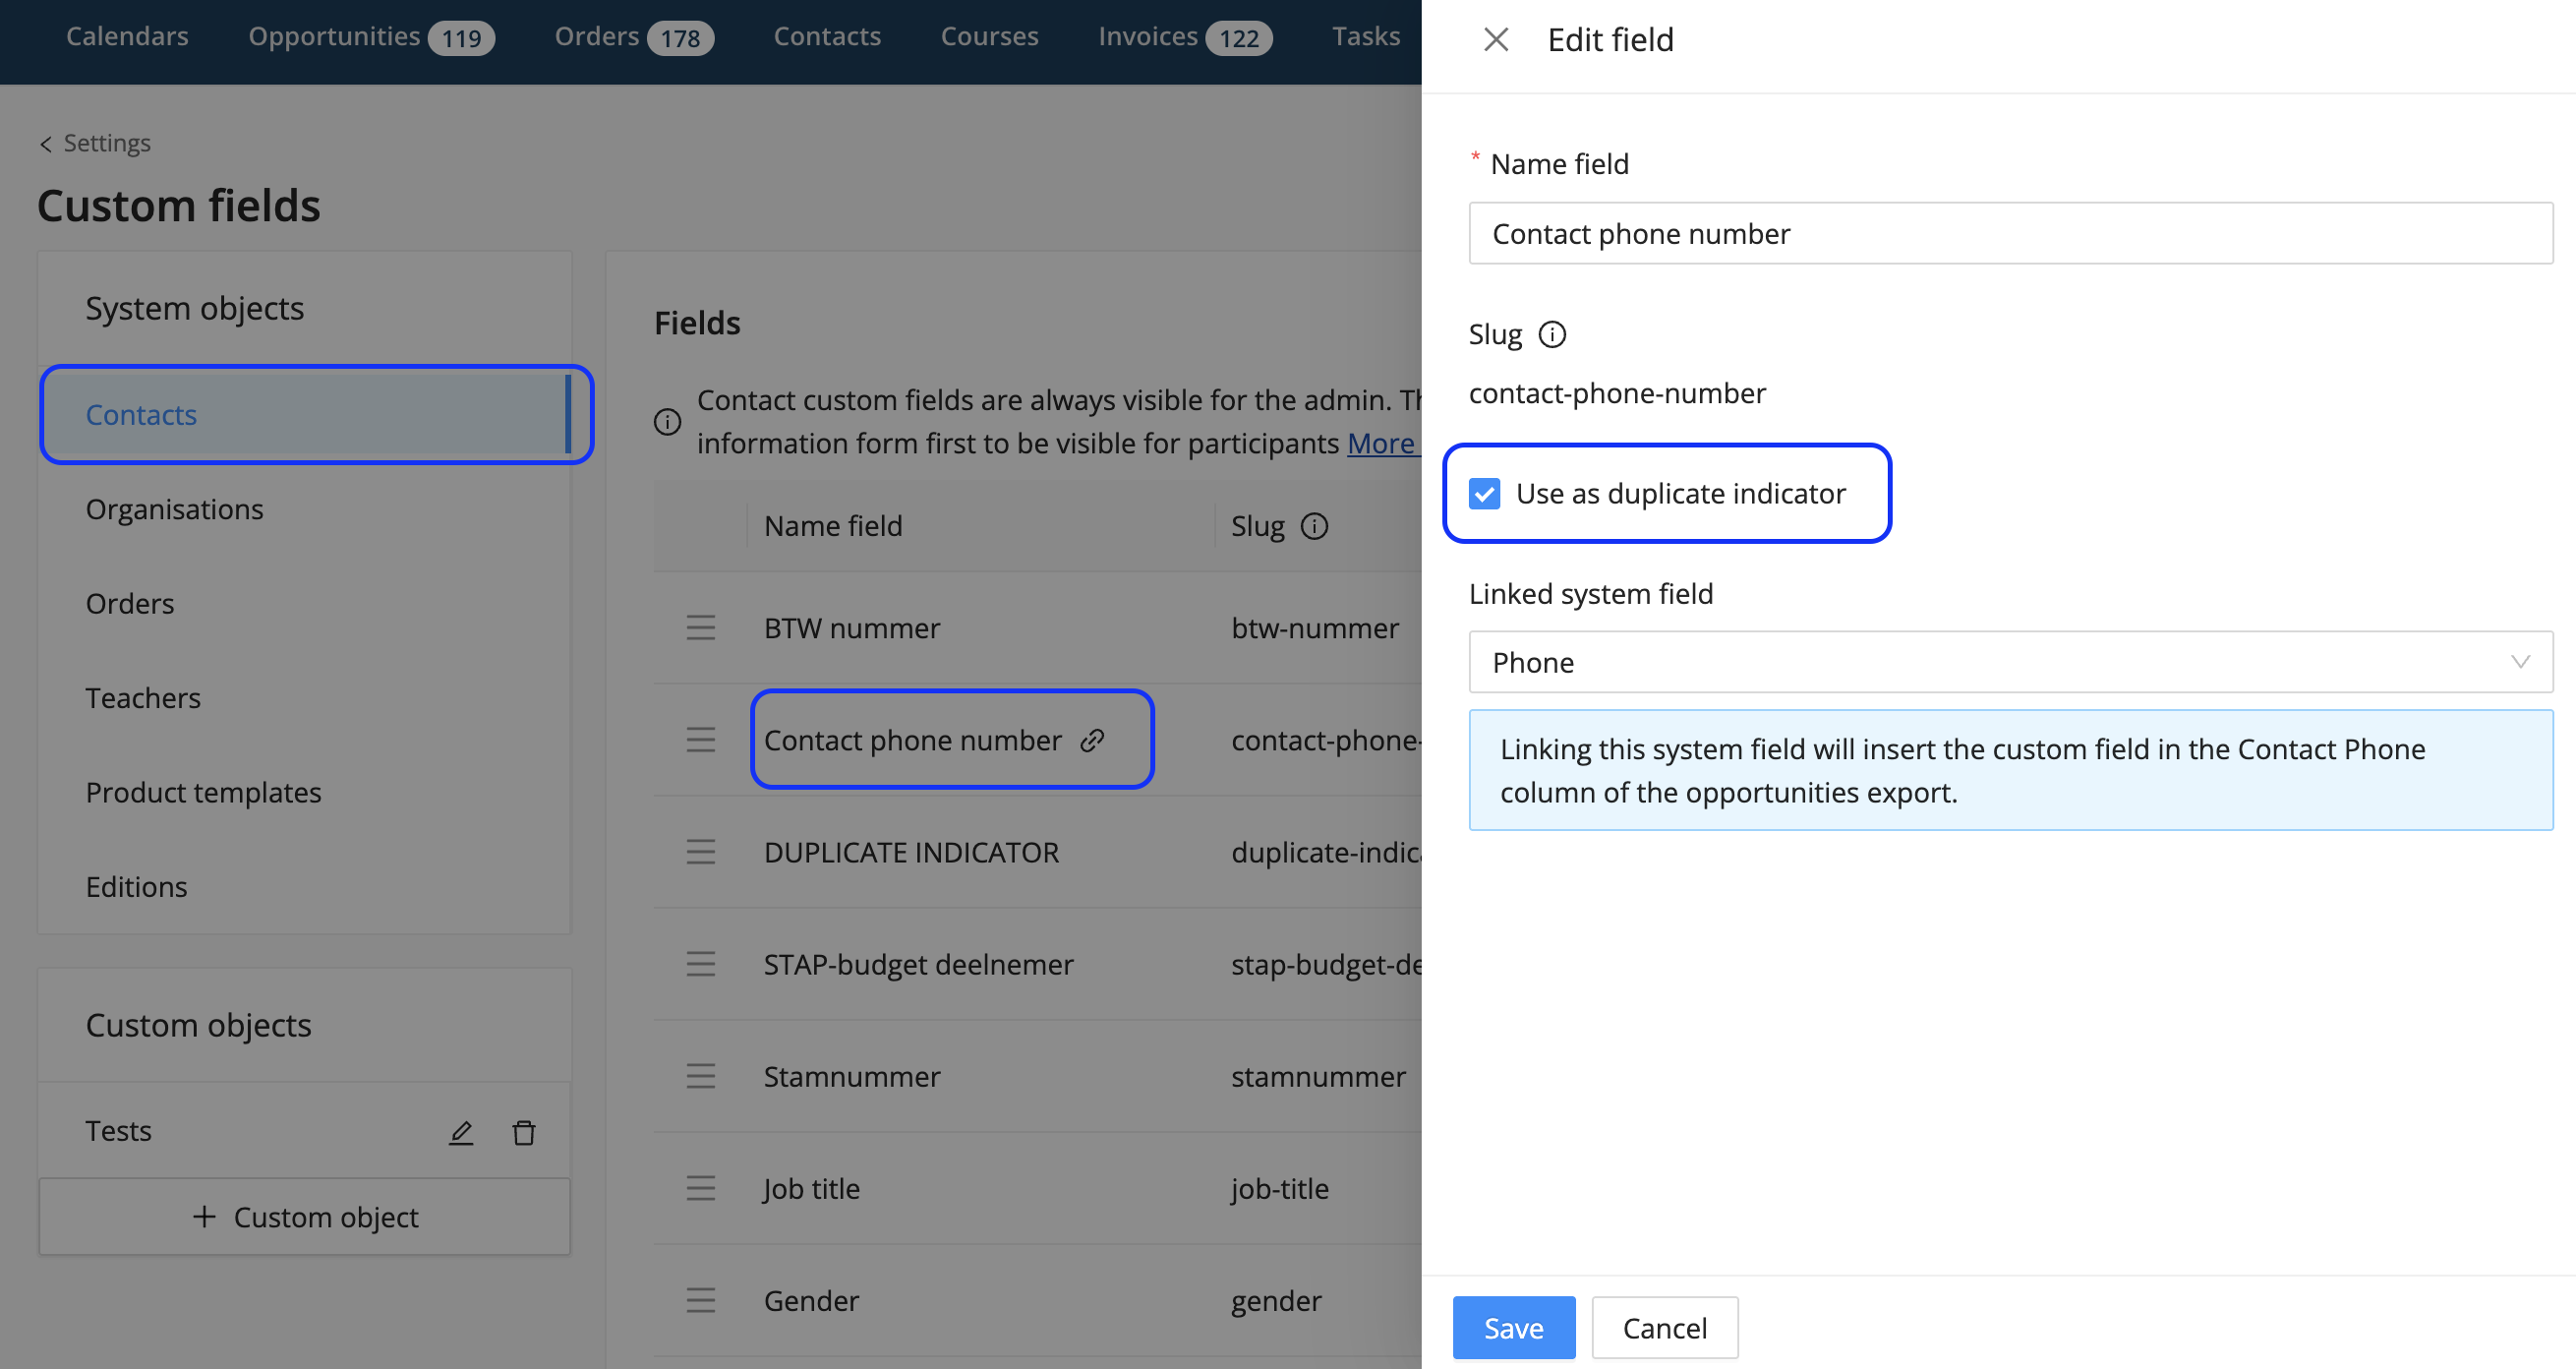Click the drag handle for Contact phone number row
Viewport: 2576px width, 1369px height.
(x=701, y=740)
